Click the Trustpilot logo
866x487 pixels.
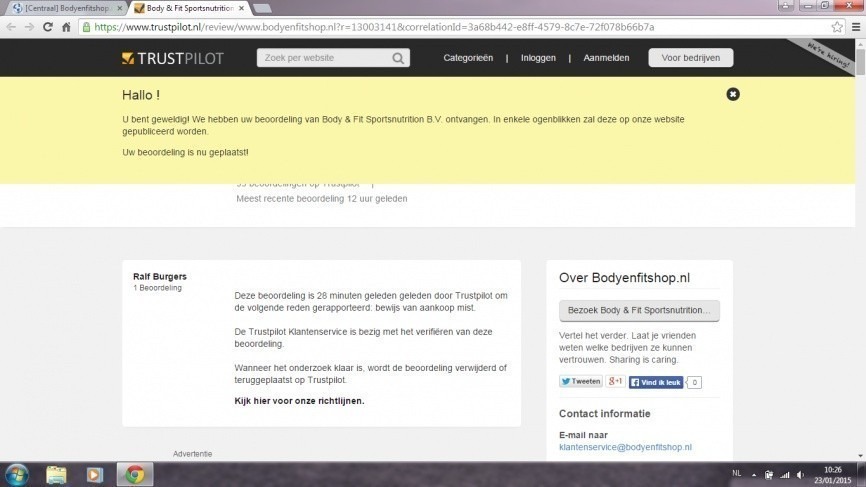[172, 58]
